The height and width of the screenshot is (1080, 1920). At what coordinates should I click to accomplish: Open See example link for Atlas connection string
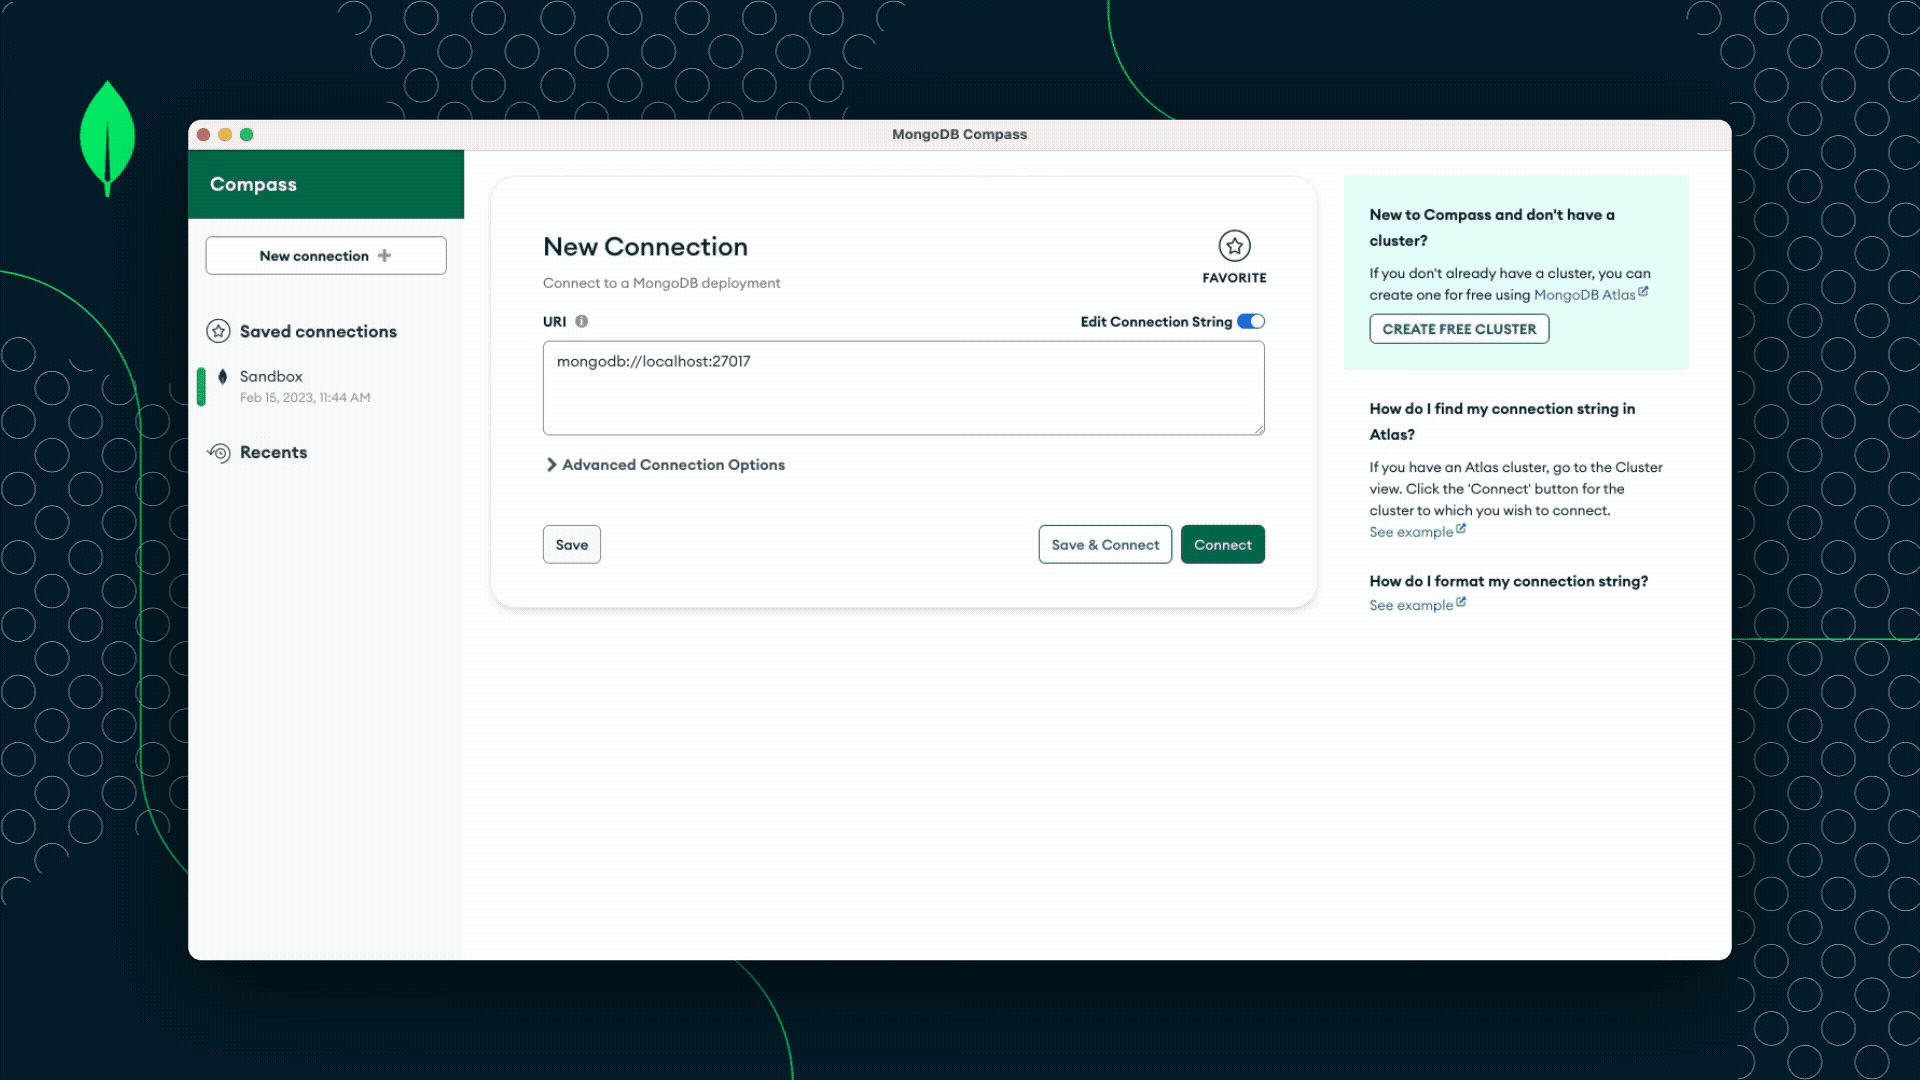pyautogui.click(x=1411, y=532)
